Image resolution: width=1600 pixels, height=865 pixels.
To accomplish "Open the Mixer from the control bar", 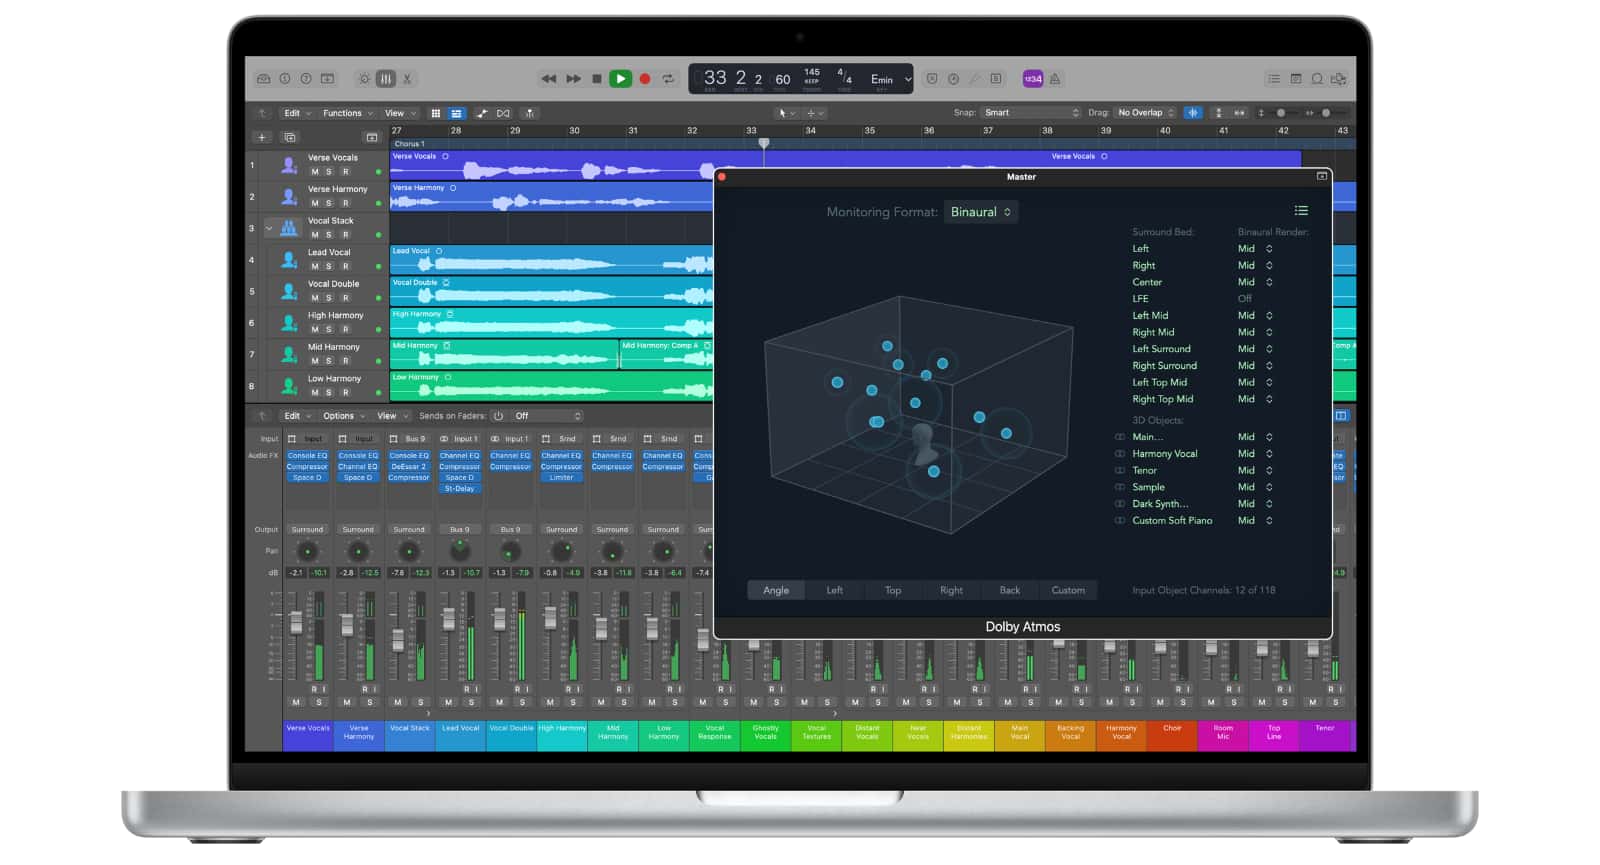I will (386, 79).
